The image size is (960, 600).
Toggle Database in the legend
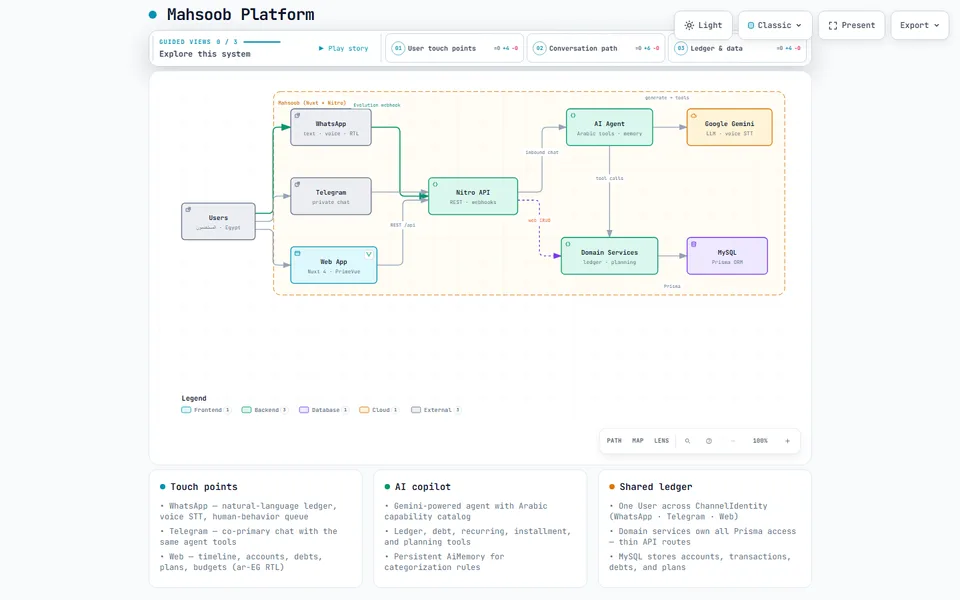point(324,410)
